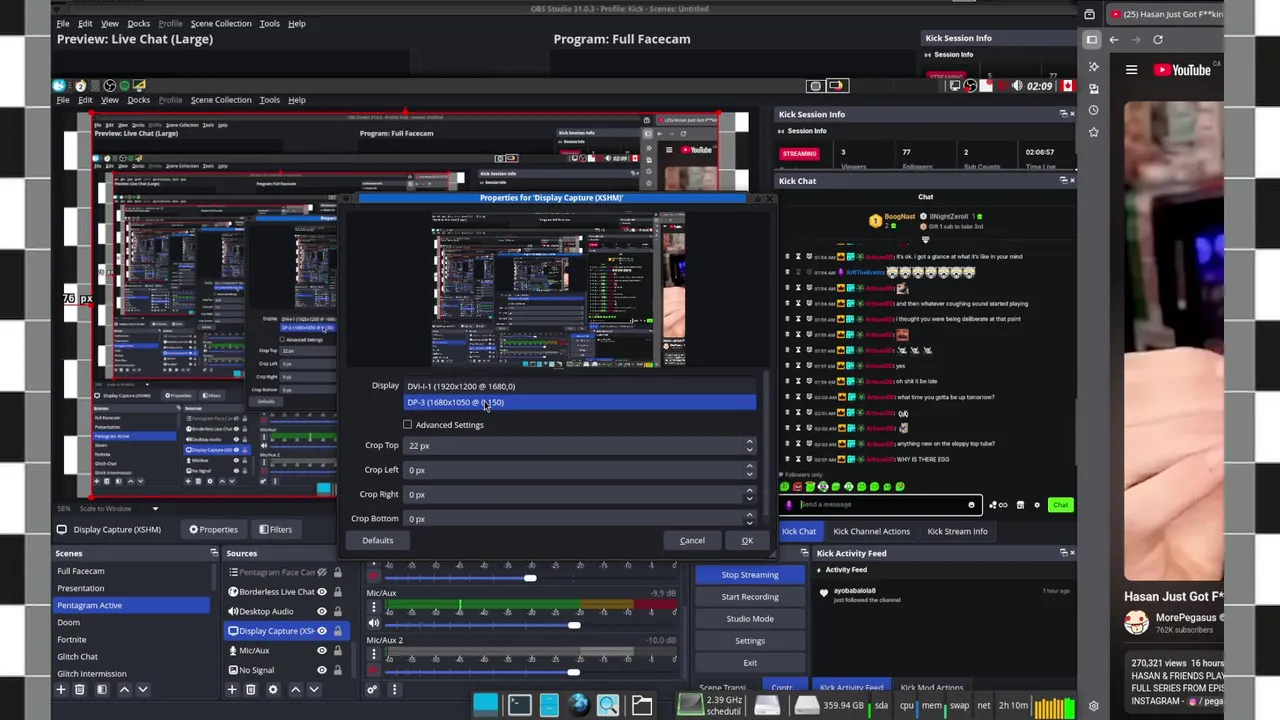Open scene filters icon in Scenes toolbar
The image size is (1280, 720).
pos(101,689)
